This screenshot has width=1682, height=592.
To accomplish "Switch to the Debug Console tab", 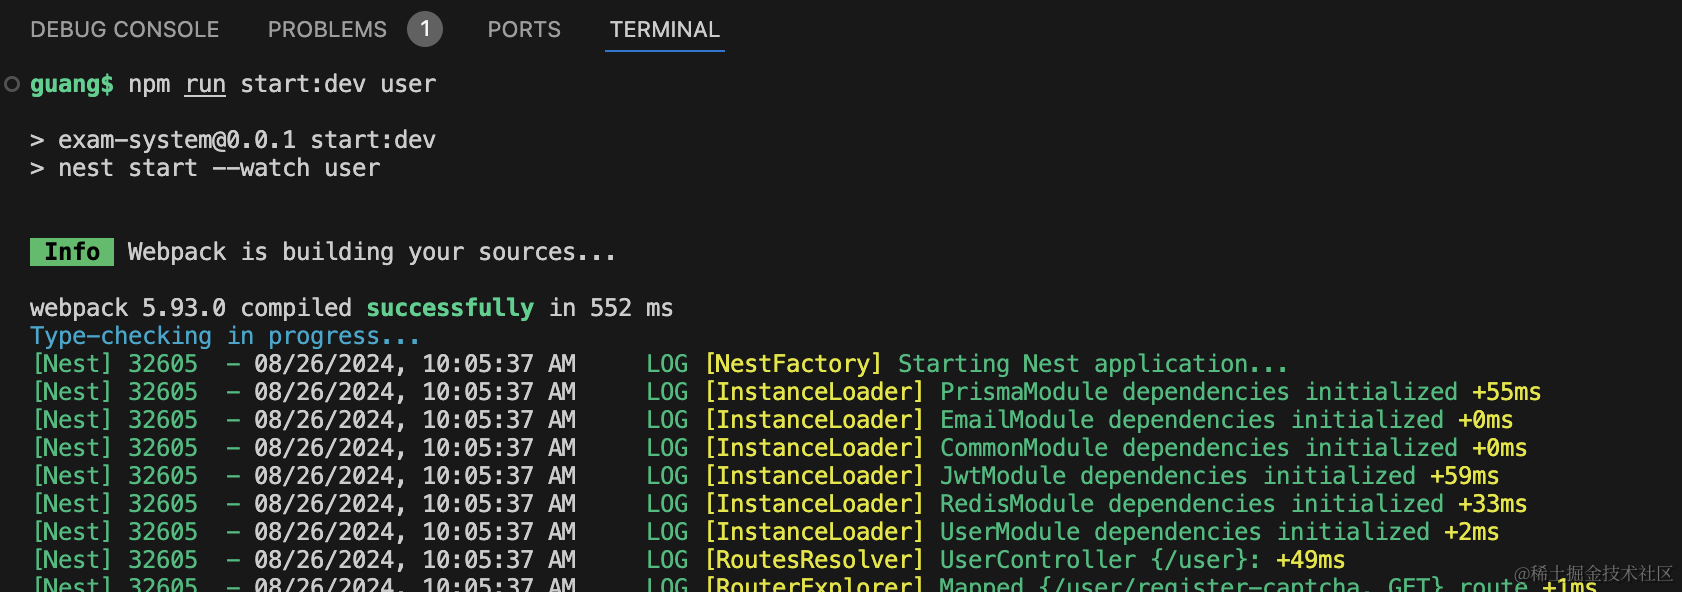I will coord(124,30).
